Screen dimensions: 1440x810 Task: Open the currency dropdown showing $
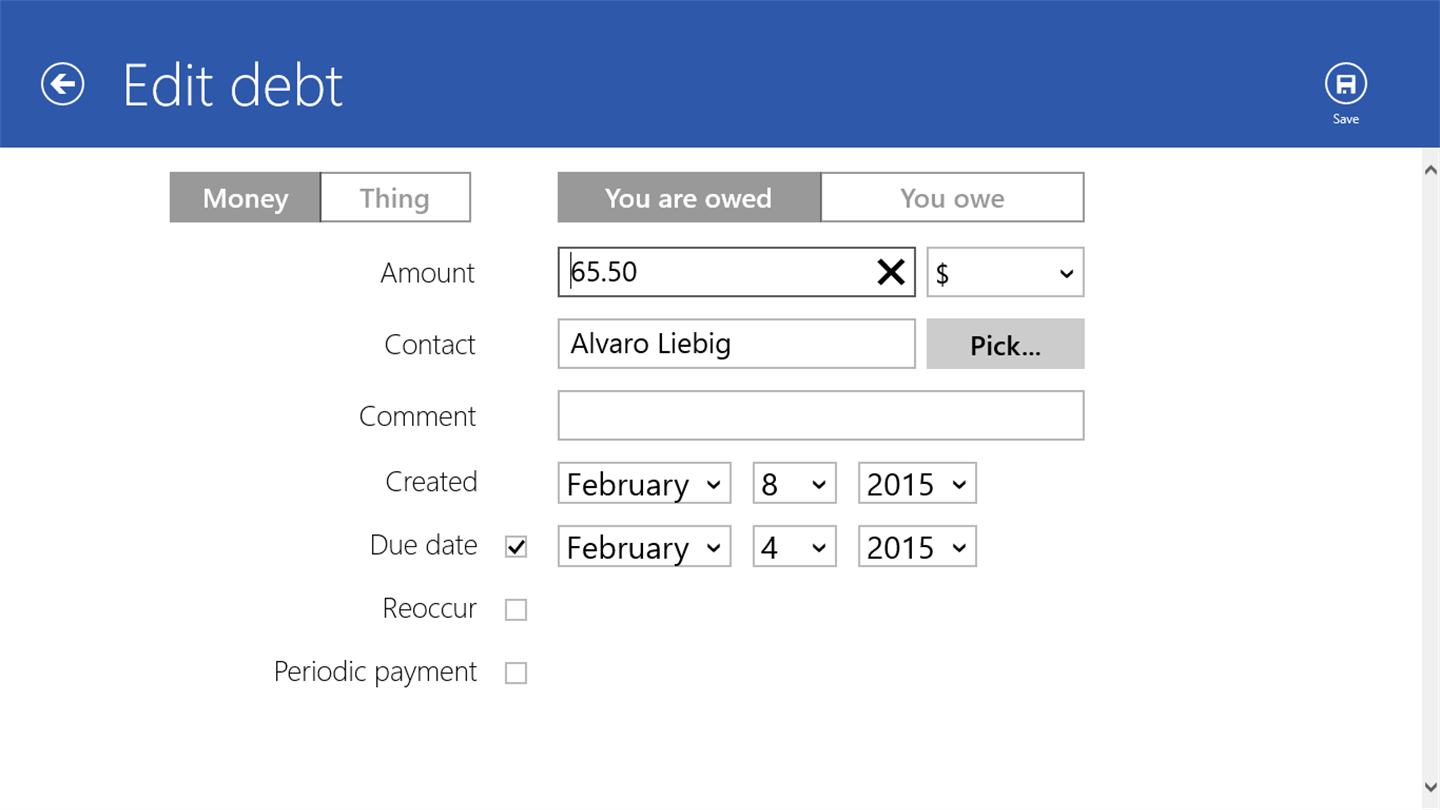point(1005,272)
